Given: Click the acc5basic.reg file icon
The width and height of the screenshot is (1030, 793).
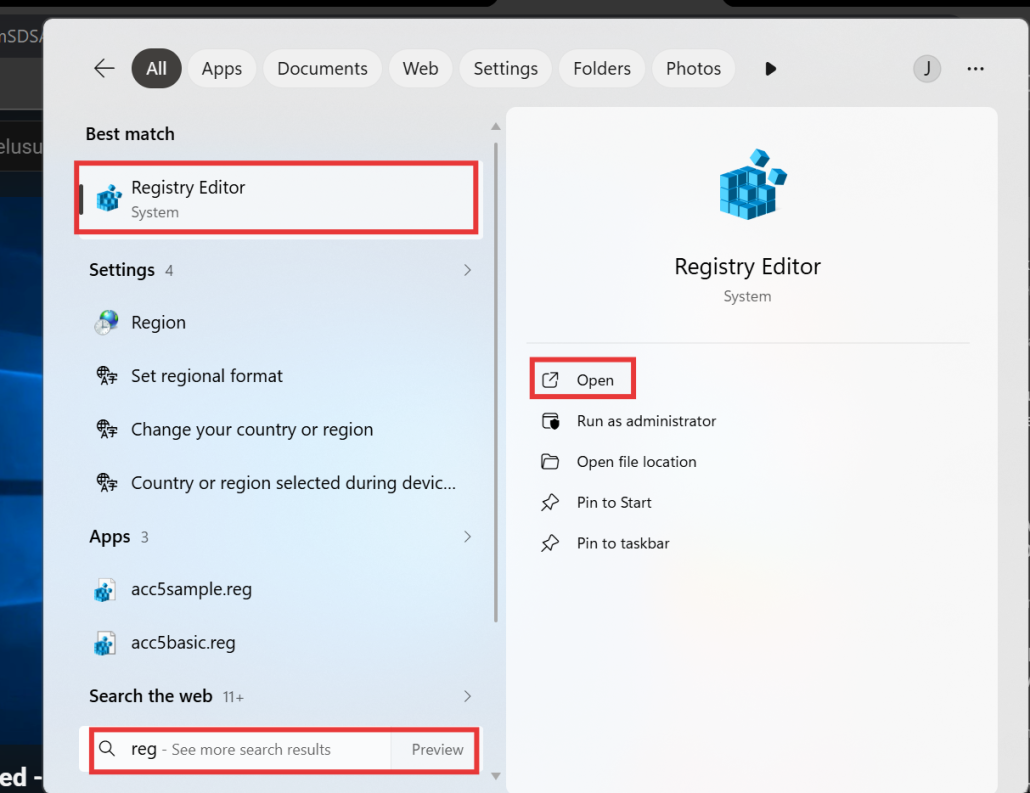Looking at the screenshot, I should (x=105, y=643).
